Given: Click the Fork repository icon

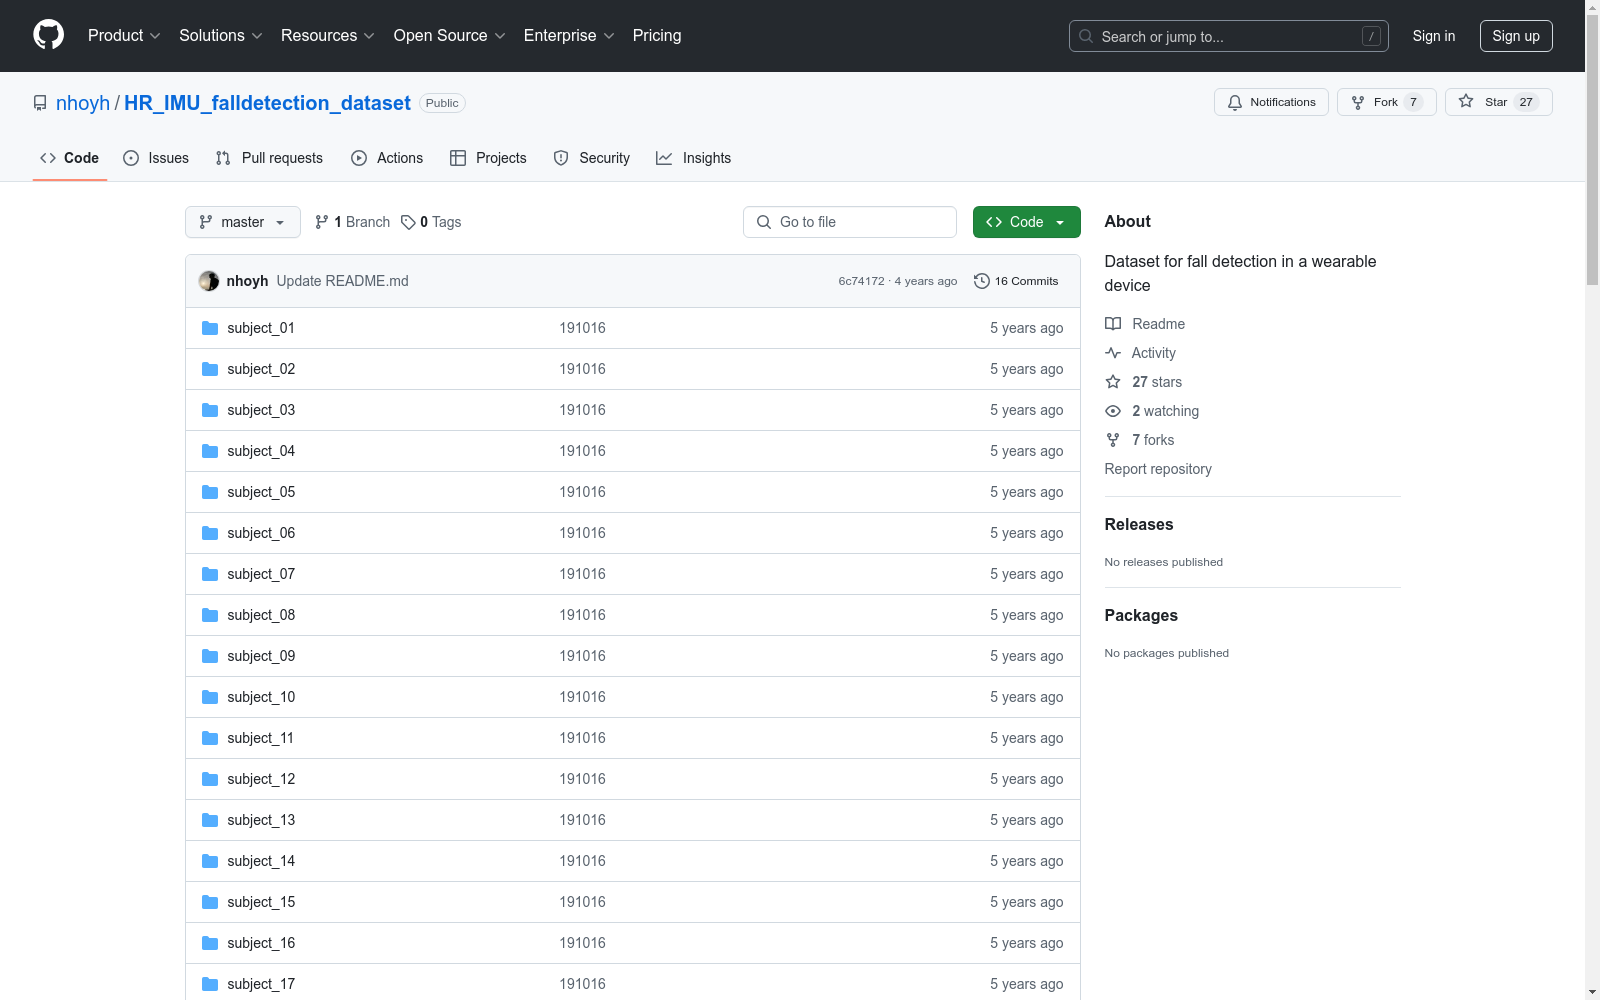Looking at the screenshot, I should tap(1358, 102).
